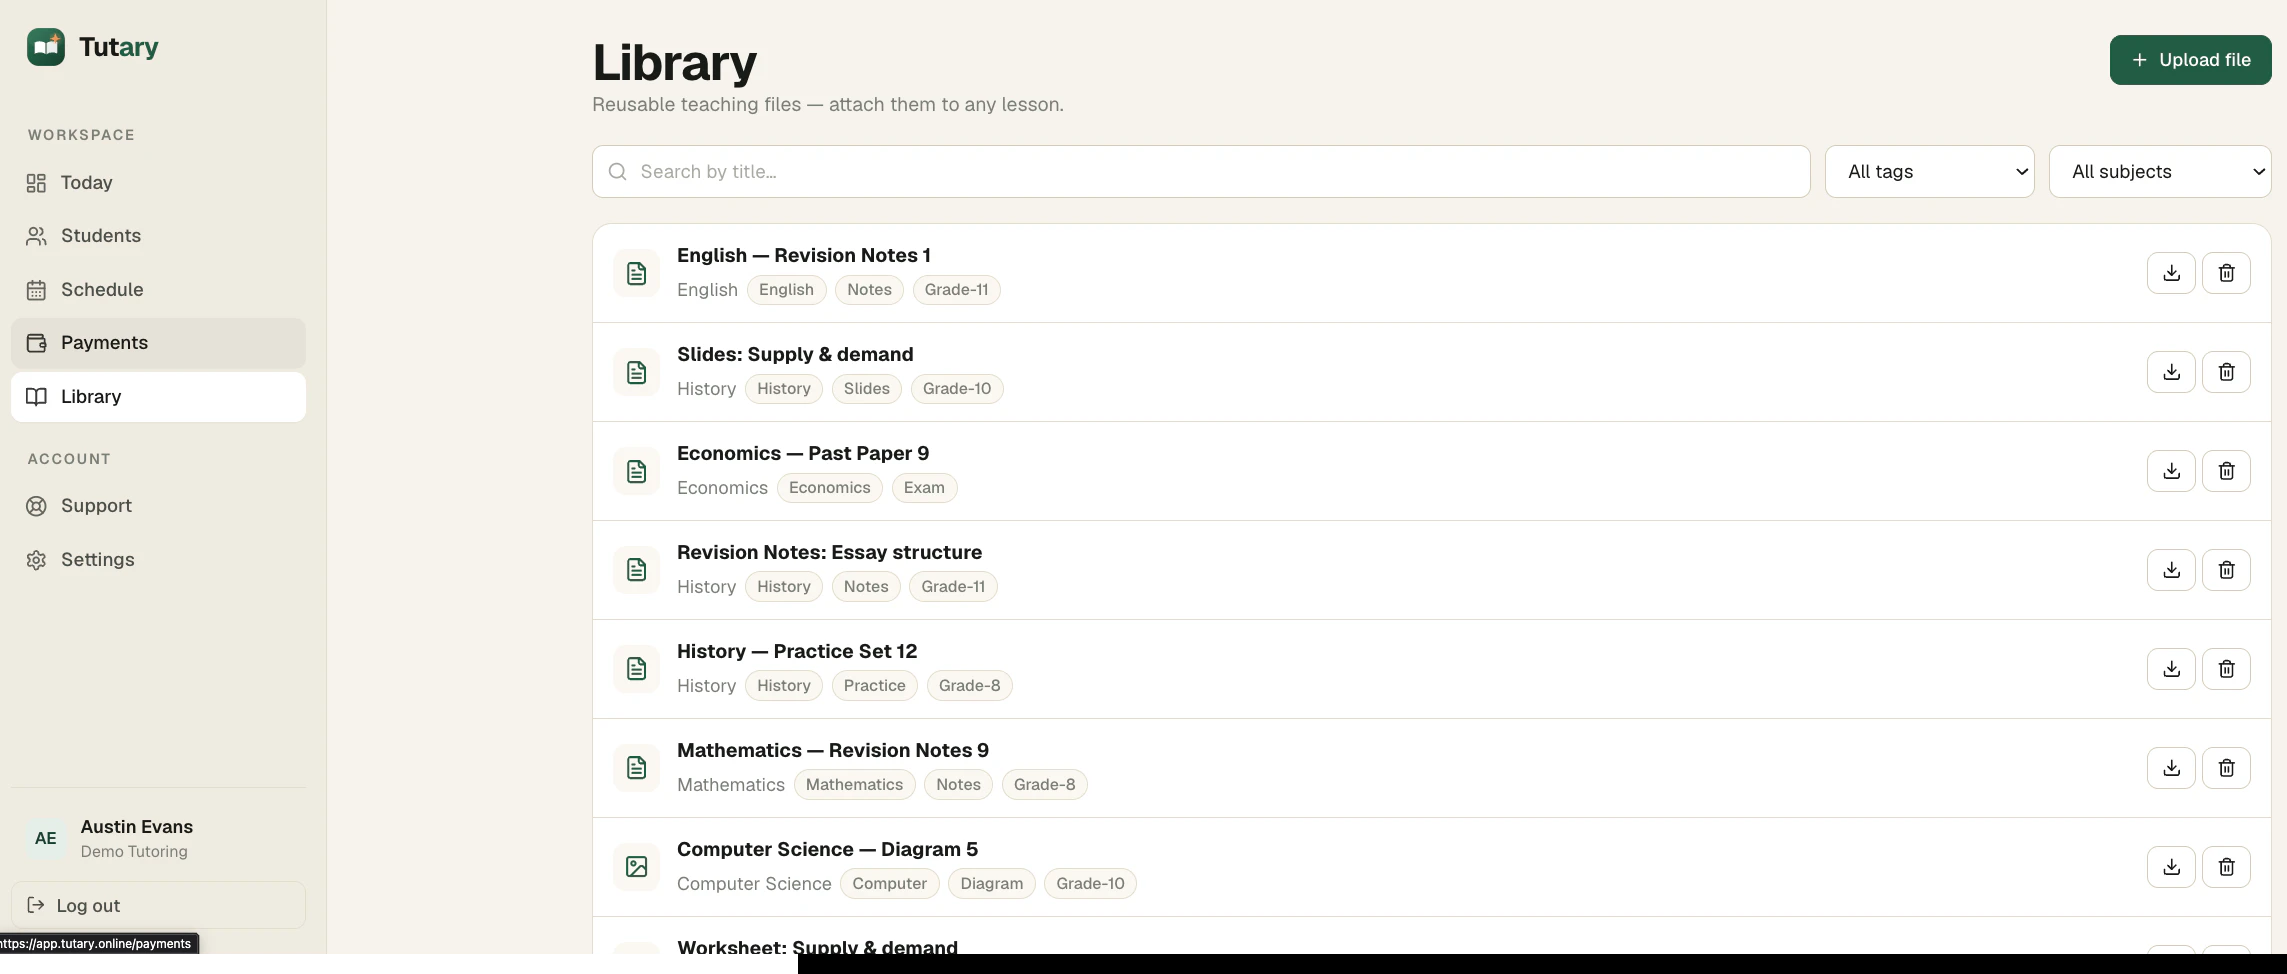This screenshot has width=2287, height=974.
Task: Click Grade-10 tag on Slides: Supply & demand
Action: pos(957,389)
